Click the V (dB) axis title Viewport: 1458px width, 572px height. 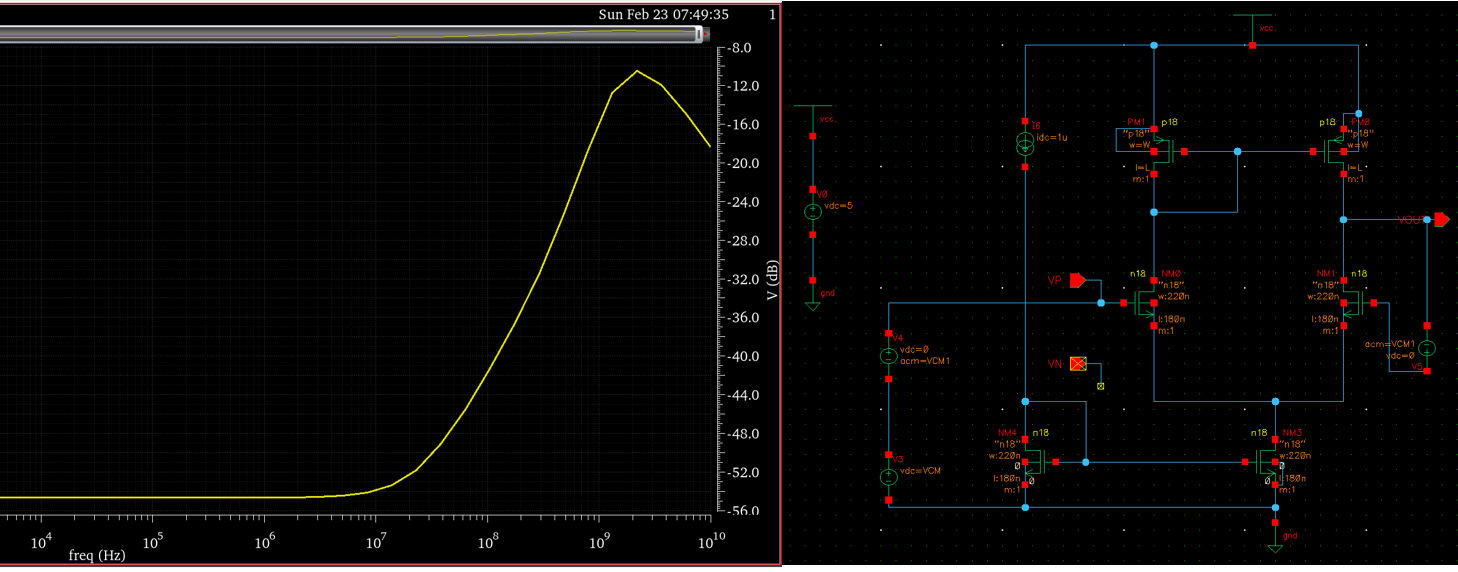coord(772,280)
